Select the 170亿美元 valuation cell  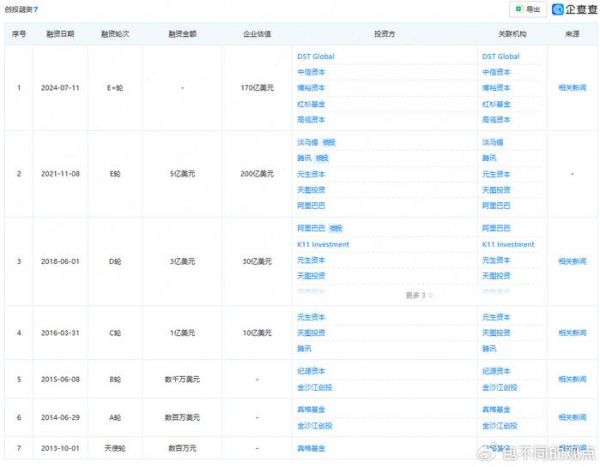pos(257,88)
